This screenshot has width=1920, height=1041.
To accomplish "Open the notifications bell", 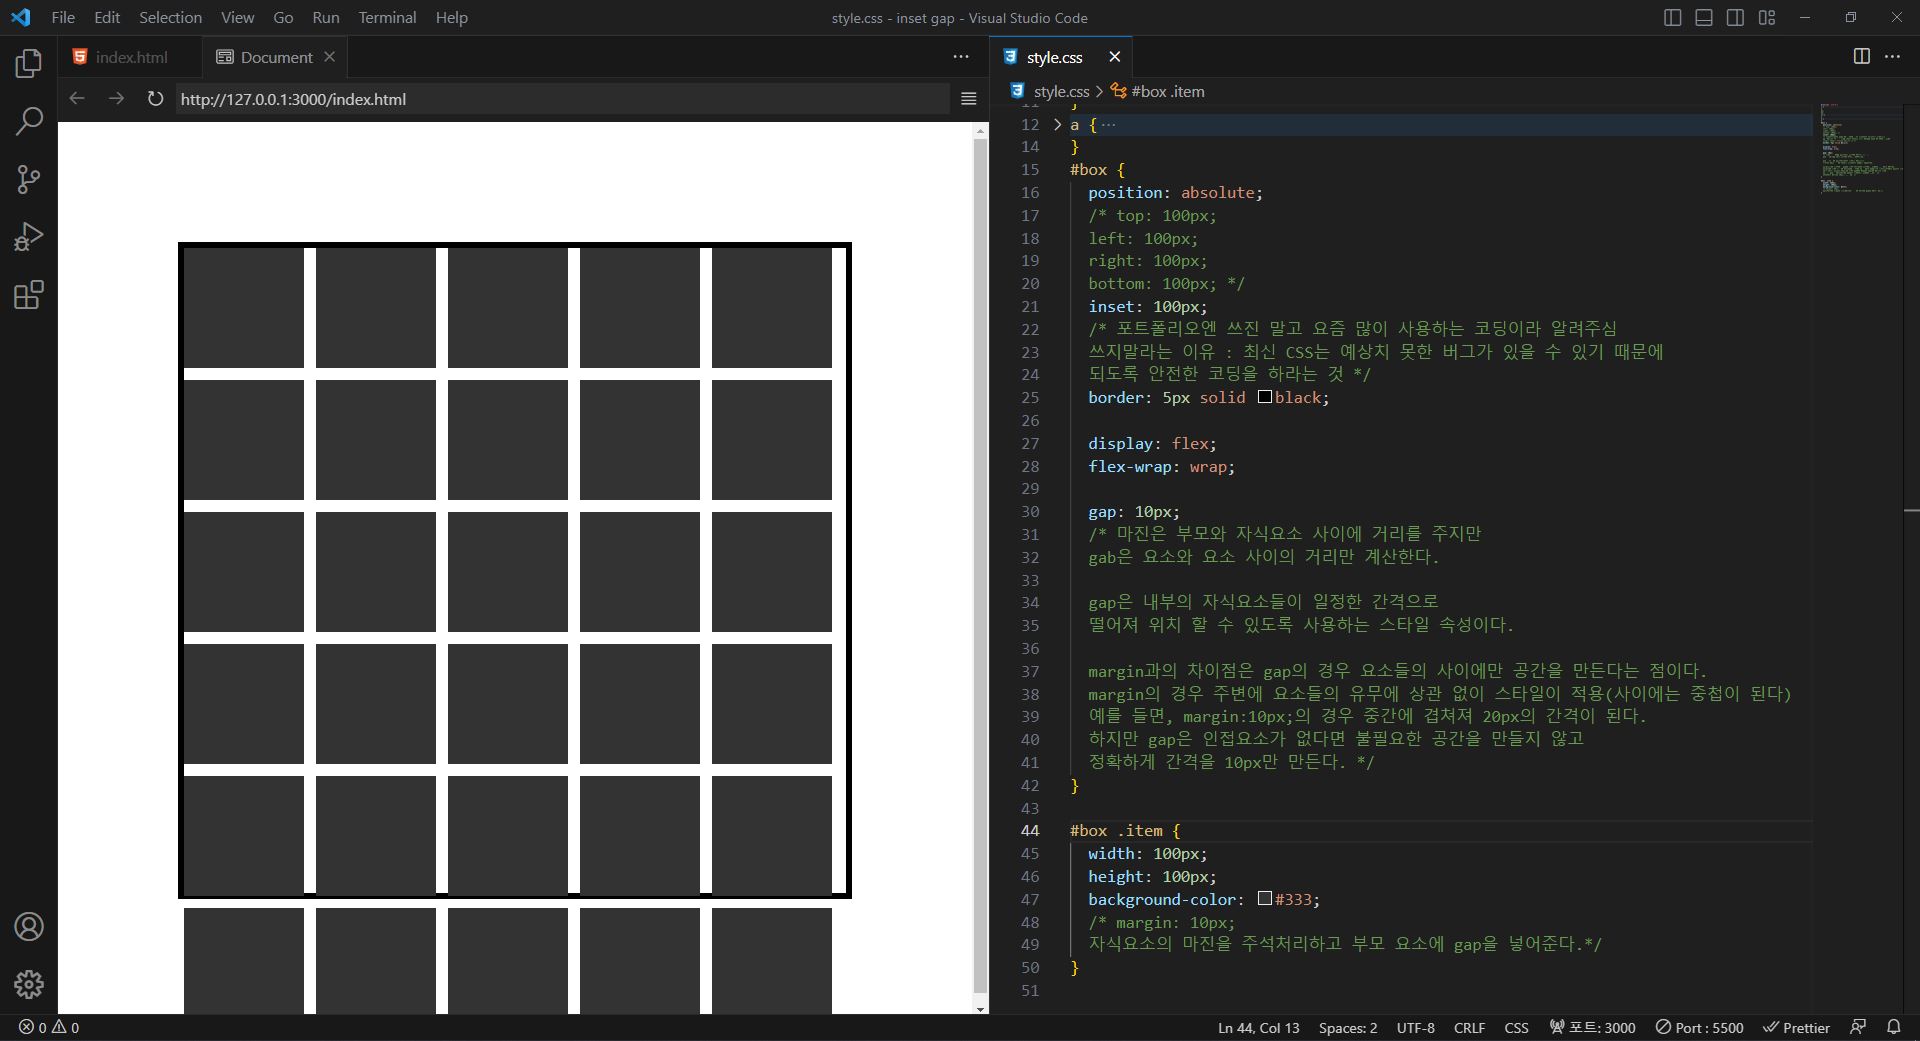I will tap(1893, 1028).
